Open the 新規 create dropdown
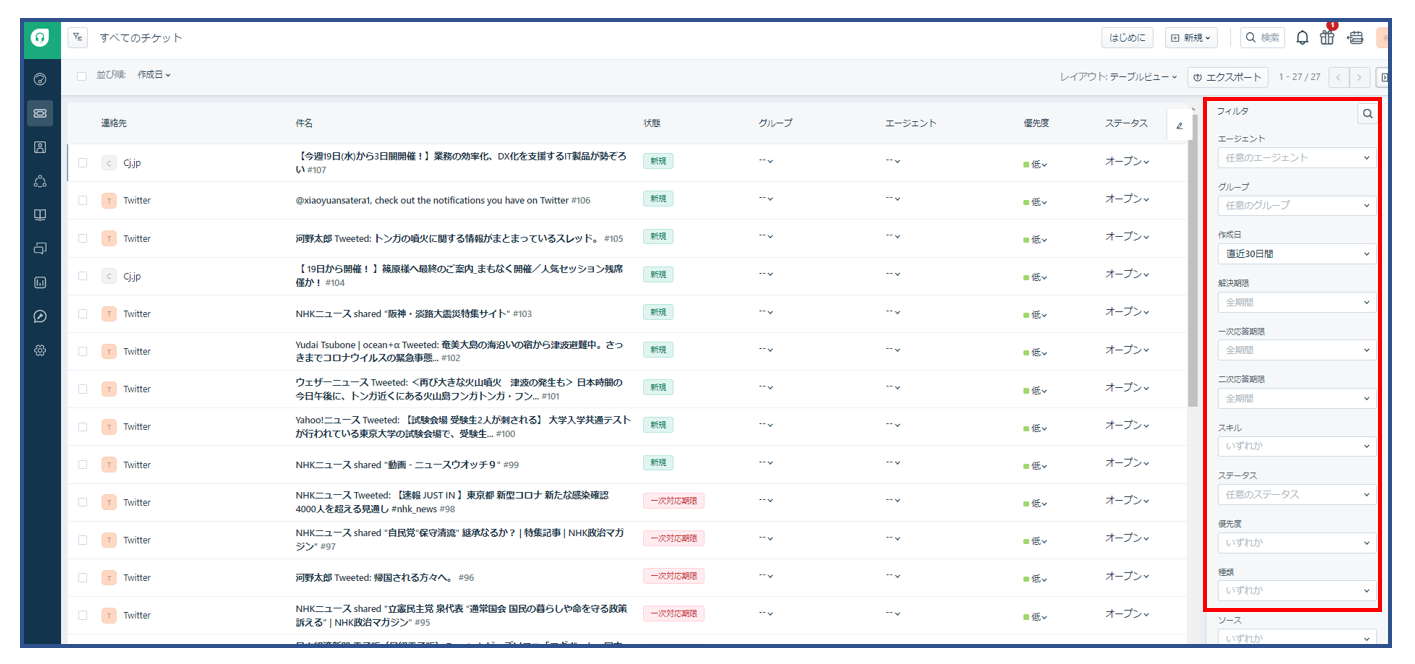1415x664 pixels. pos(1192,37)
